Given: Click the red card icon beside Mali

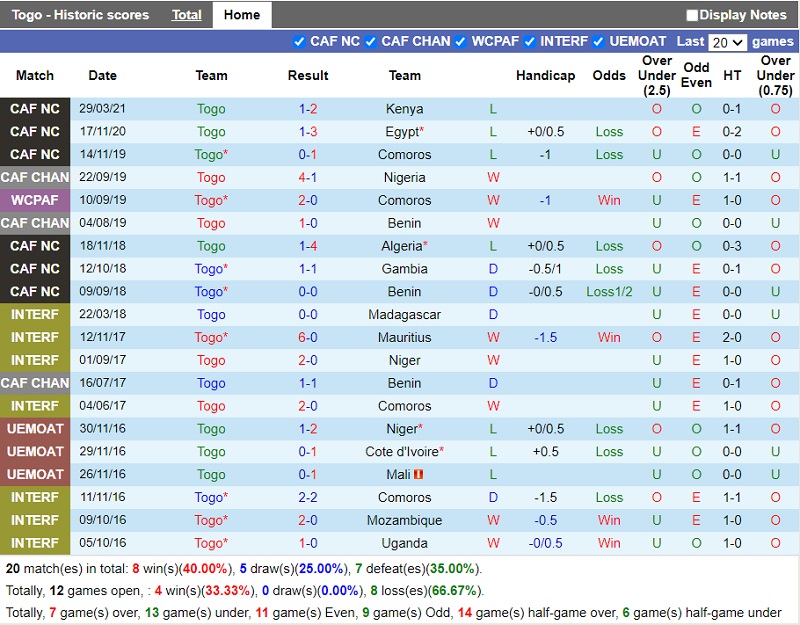Looking at the screenshot, I should click(x=420, y=475).
